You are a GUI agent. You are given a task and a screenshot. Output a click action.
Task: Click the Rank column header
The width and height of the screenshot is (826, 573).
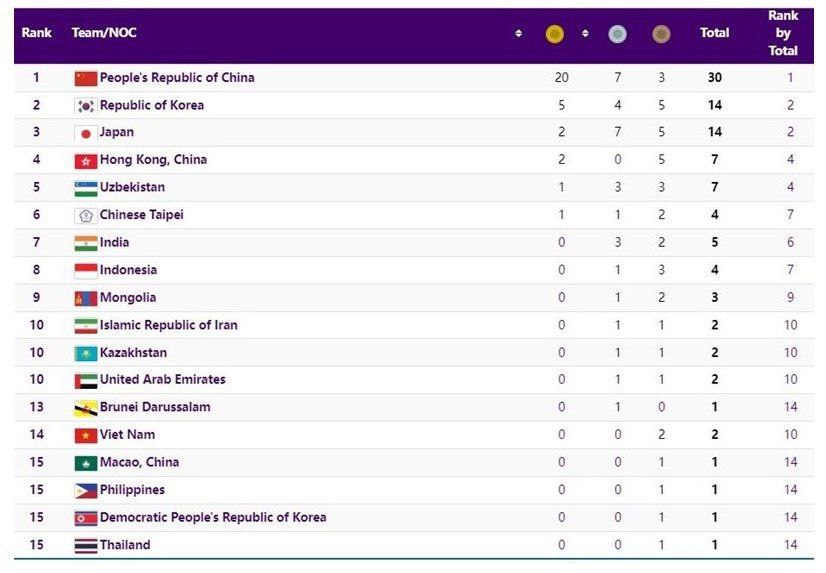click(37, 33)
